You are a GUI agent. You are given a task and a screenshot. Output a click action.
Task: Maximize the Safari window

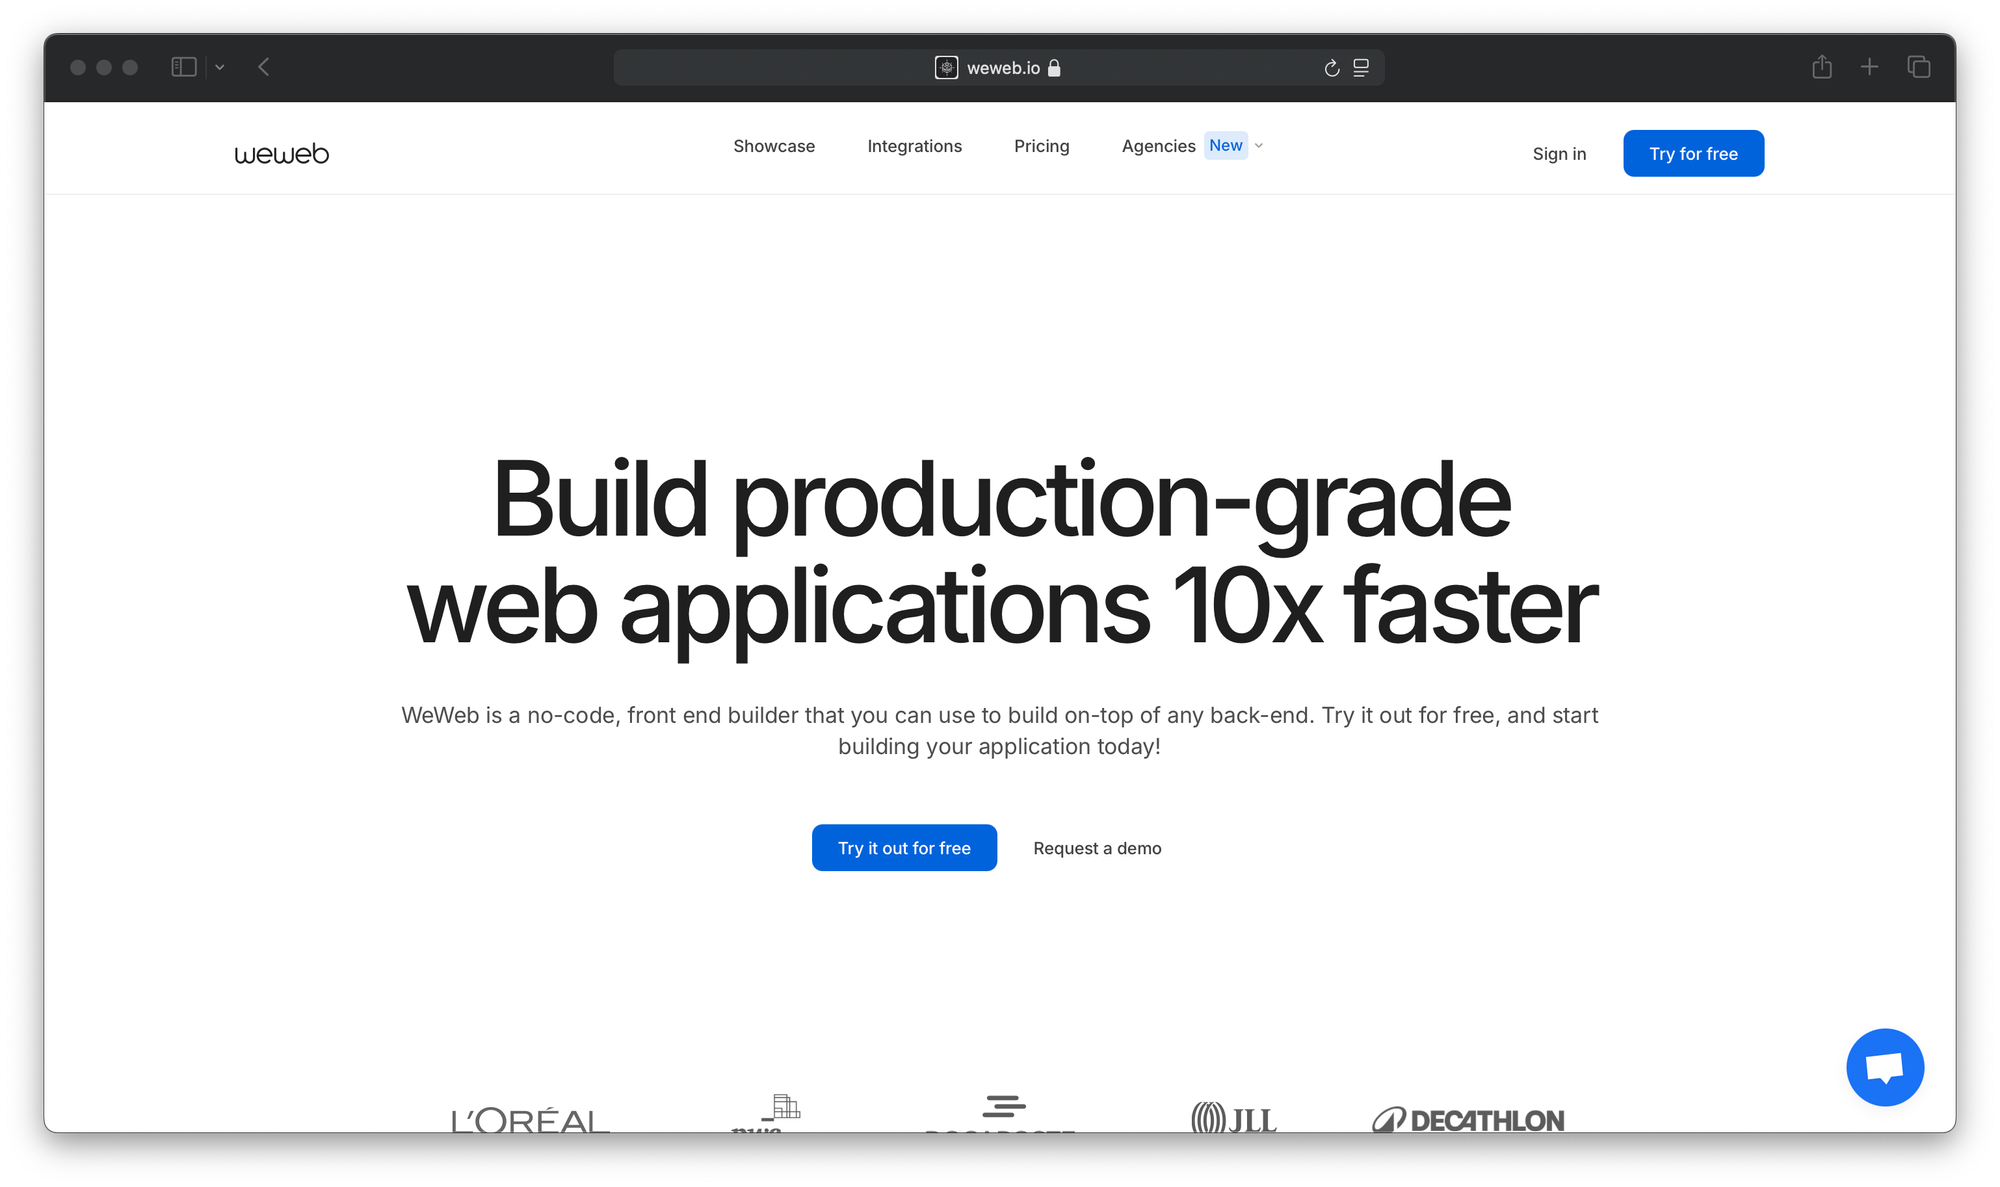(x=130, y=67)
